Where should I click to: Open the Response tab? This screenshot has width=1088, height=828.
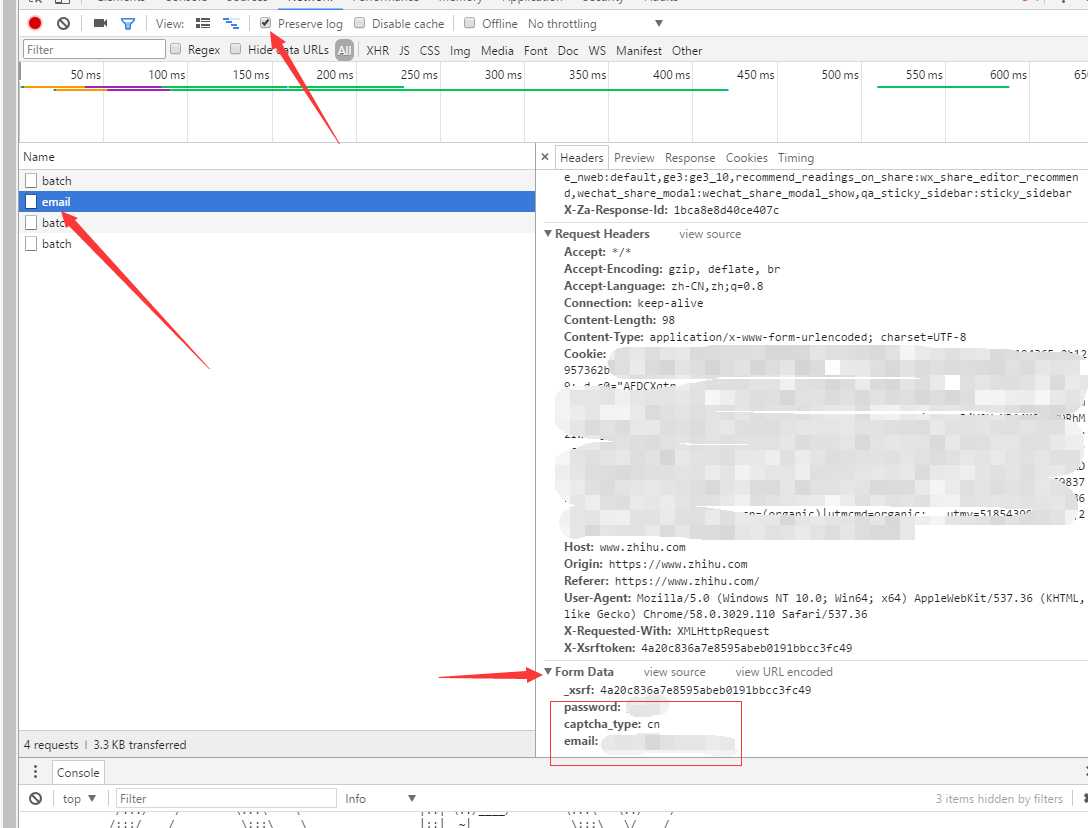(x=690, y=158)
